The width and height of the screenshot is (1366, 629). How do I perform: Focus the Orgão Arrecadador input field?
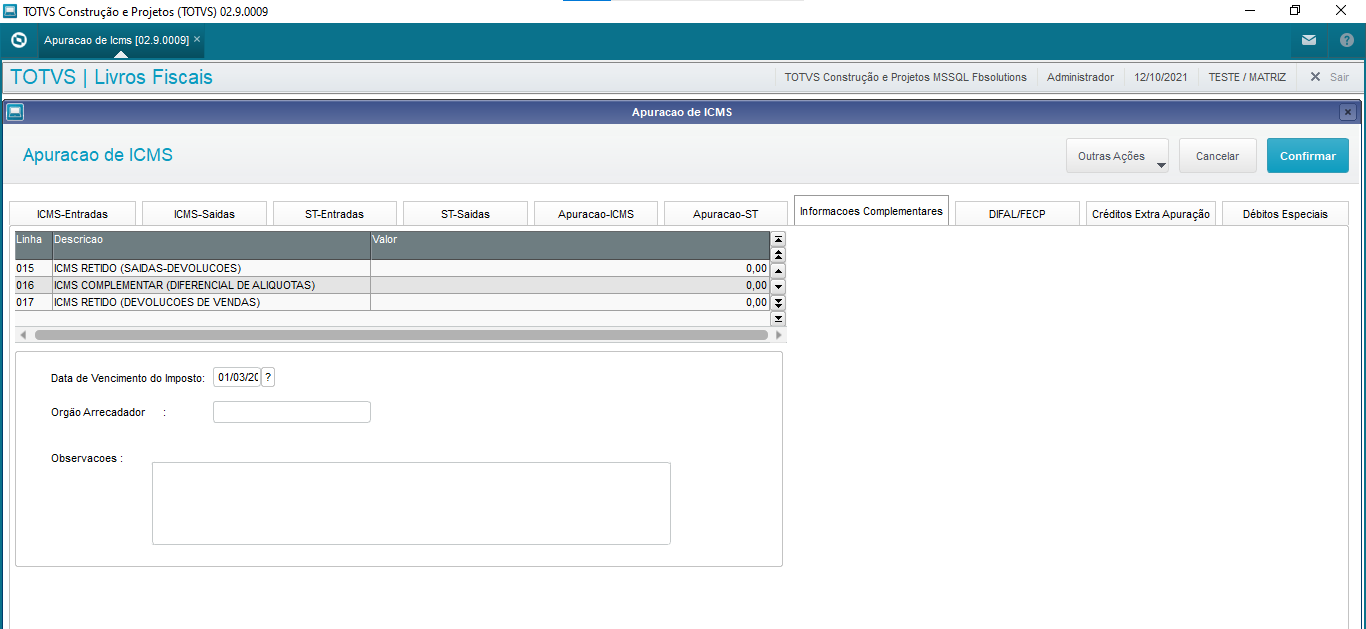[x=291, y=412]
